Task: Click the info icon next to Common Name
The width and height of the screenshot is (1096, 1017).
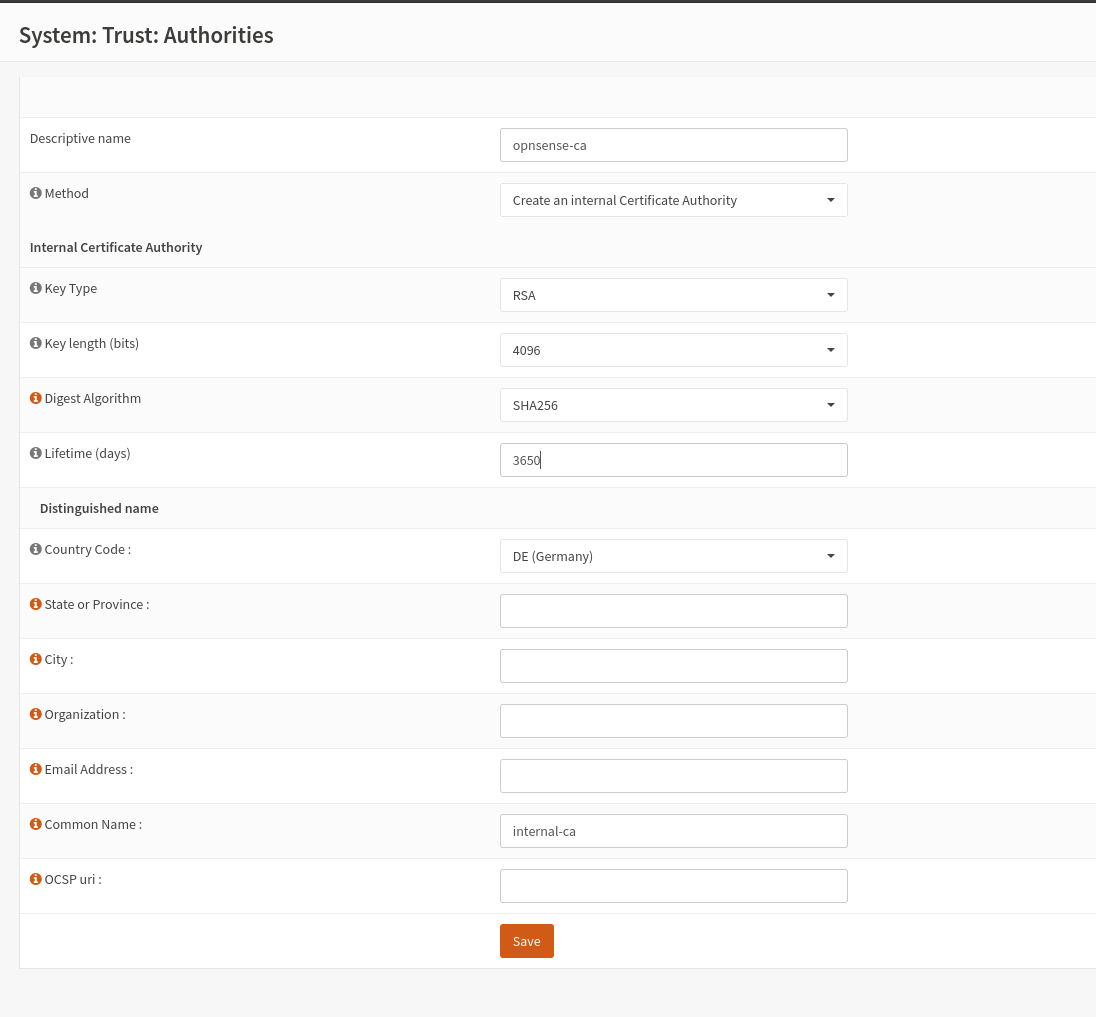Action: click(36, 825)
